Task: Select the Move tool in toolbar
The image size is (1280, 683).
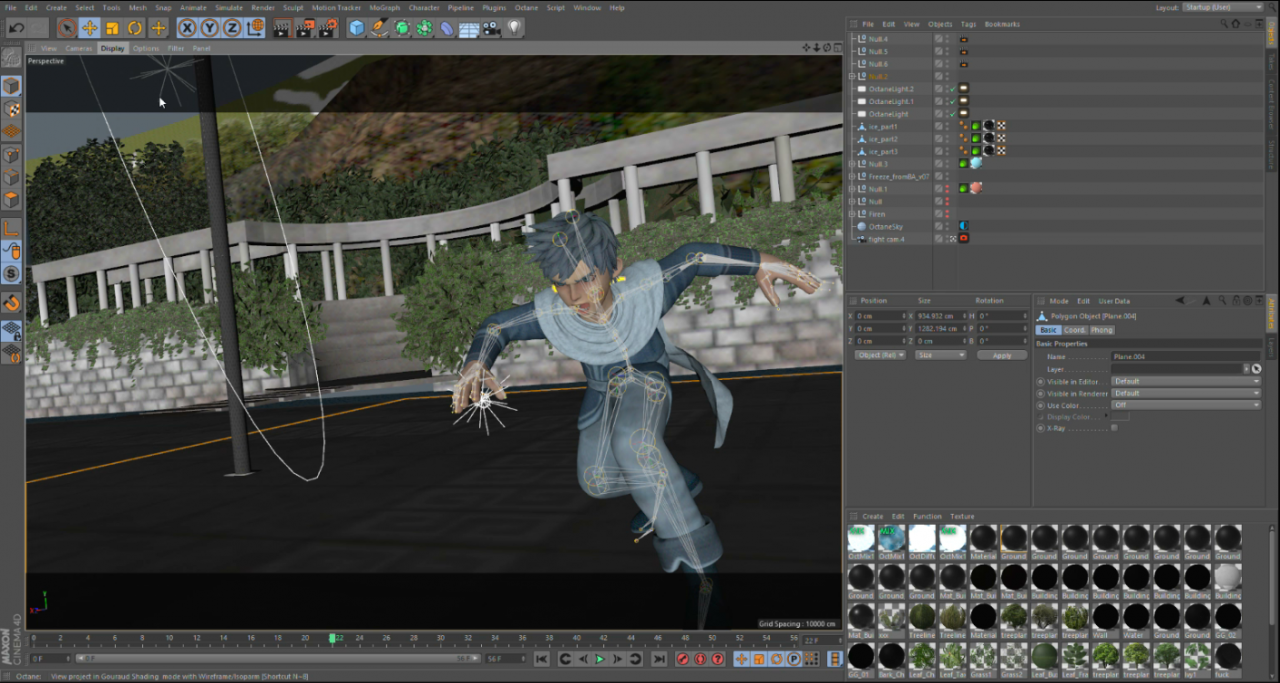Action: coord(89,28)
